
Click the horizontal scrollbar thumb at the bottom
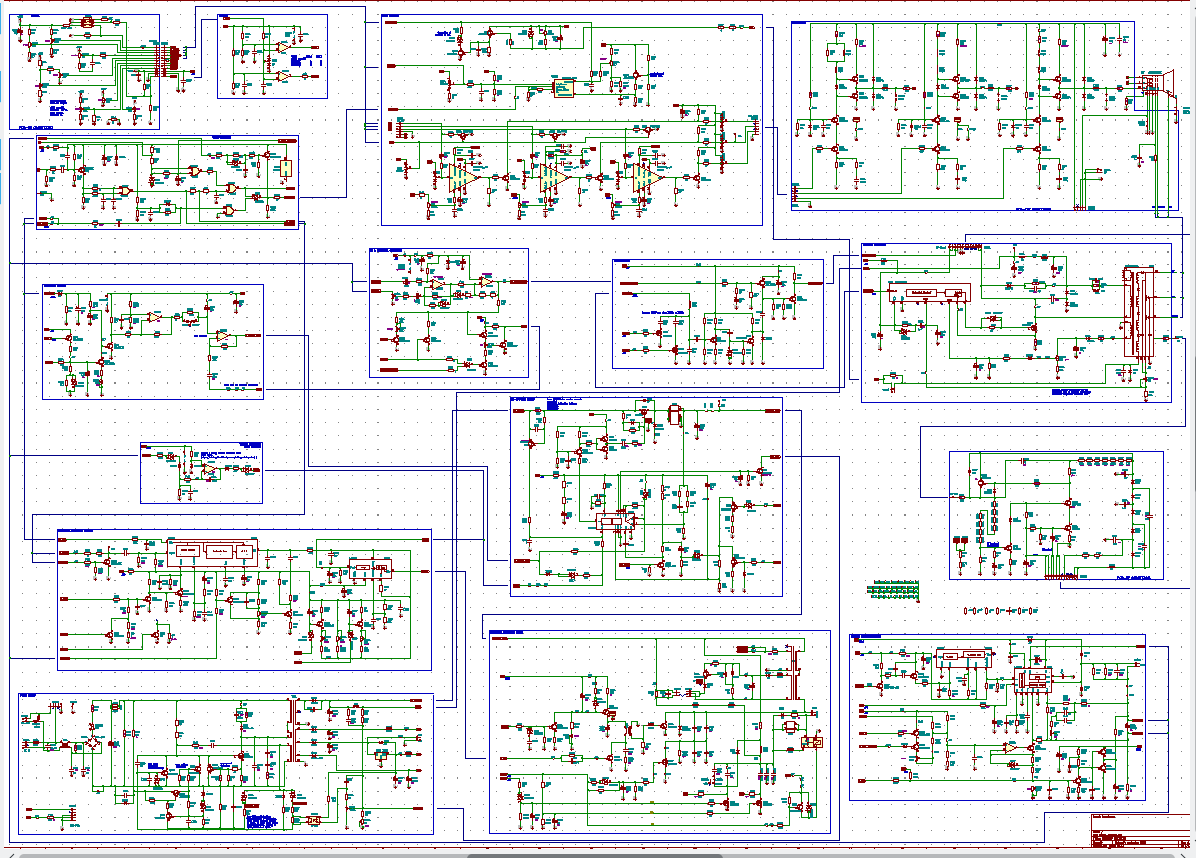(595, 855)
